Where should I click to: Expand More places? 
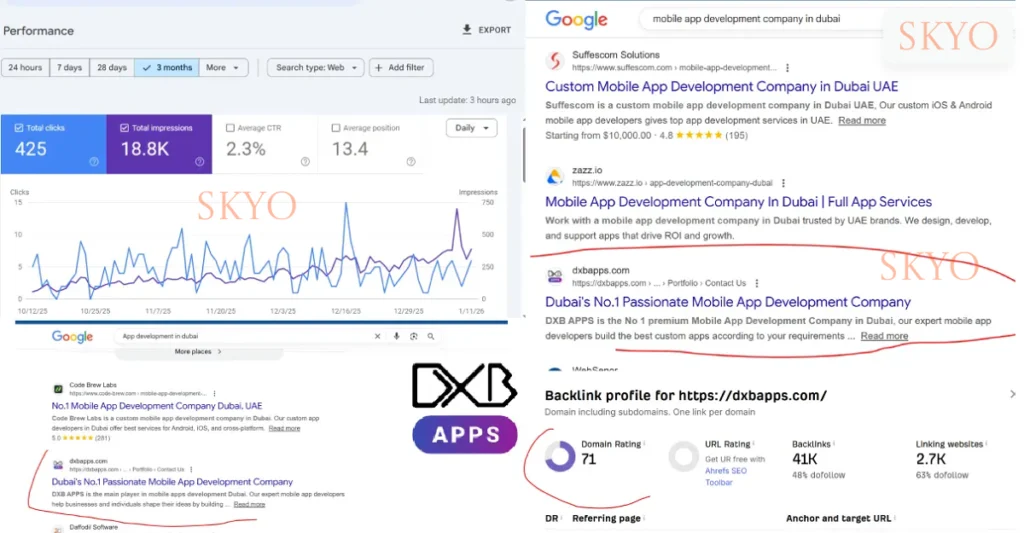(198, 351)
